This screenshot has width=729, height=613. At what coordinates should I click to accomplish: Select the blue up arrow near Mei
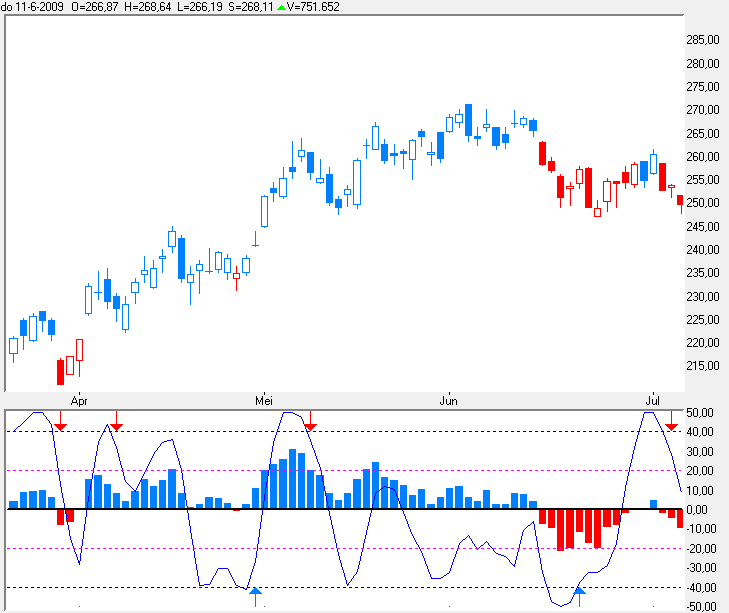(255, 595)
